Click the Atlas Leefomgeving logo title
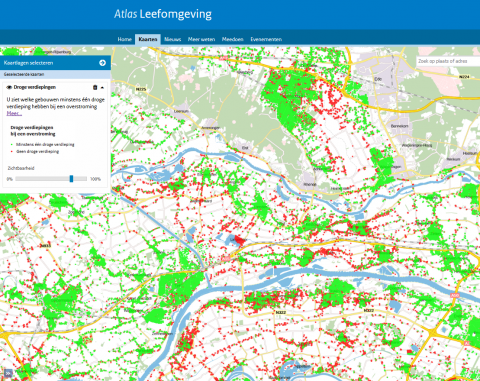Screen dimensions: 480x381 click(163, 14)
